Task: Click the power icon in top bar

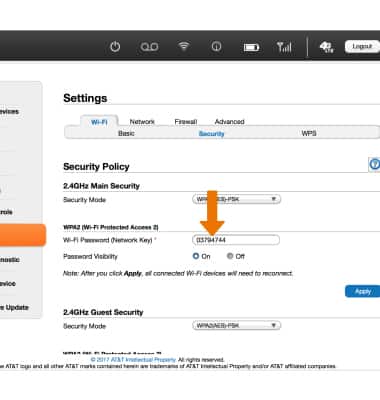Action: (x=115, y=47)
